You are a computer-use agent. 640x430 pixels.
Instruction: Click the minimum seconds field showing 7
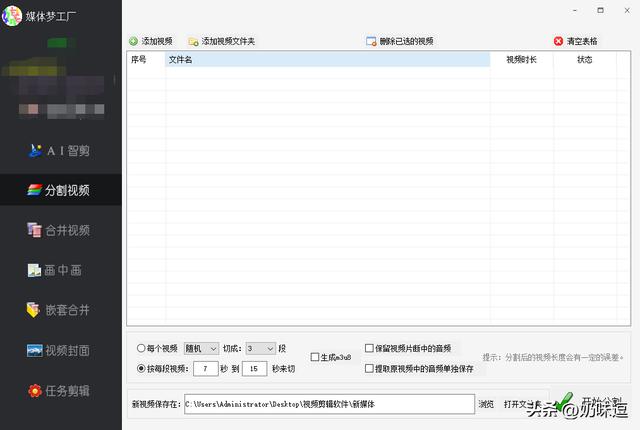[x=206, y=368]
